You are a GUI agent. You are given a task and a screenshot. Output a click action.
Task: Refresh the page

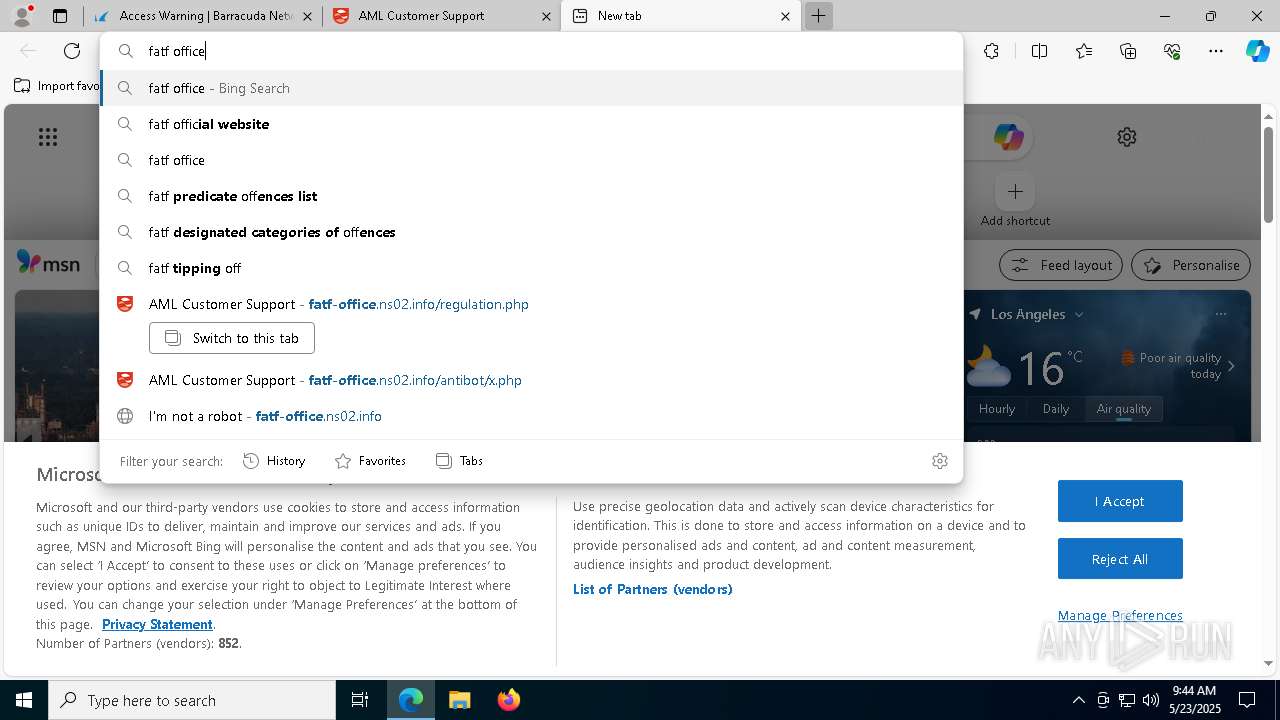click(x=72, y=51)
